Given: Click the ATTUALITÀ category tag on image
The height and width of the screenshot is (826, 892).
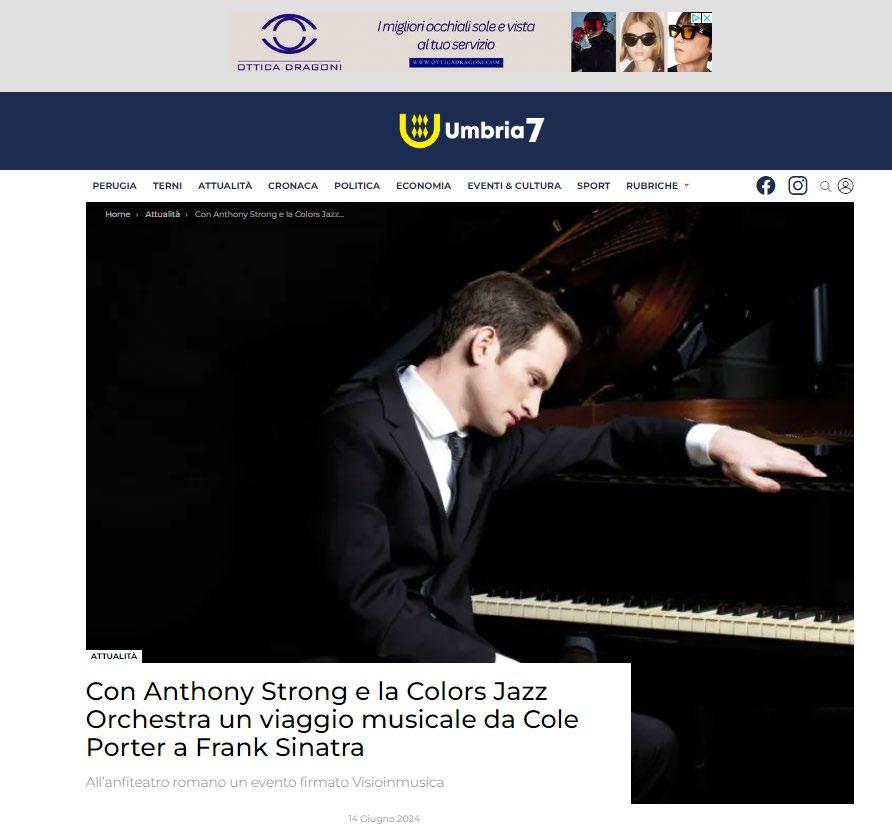Looking at the screenshot, I should point(114,656).
